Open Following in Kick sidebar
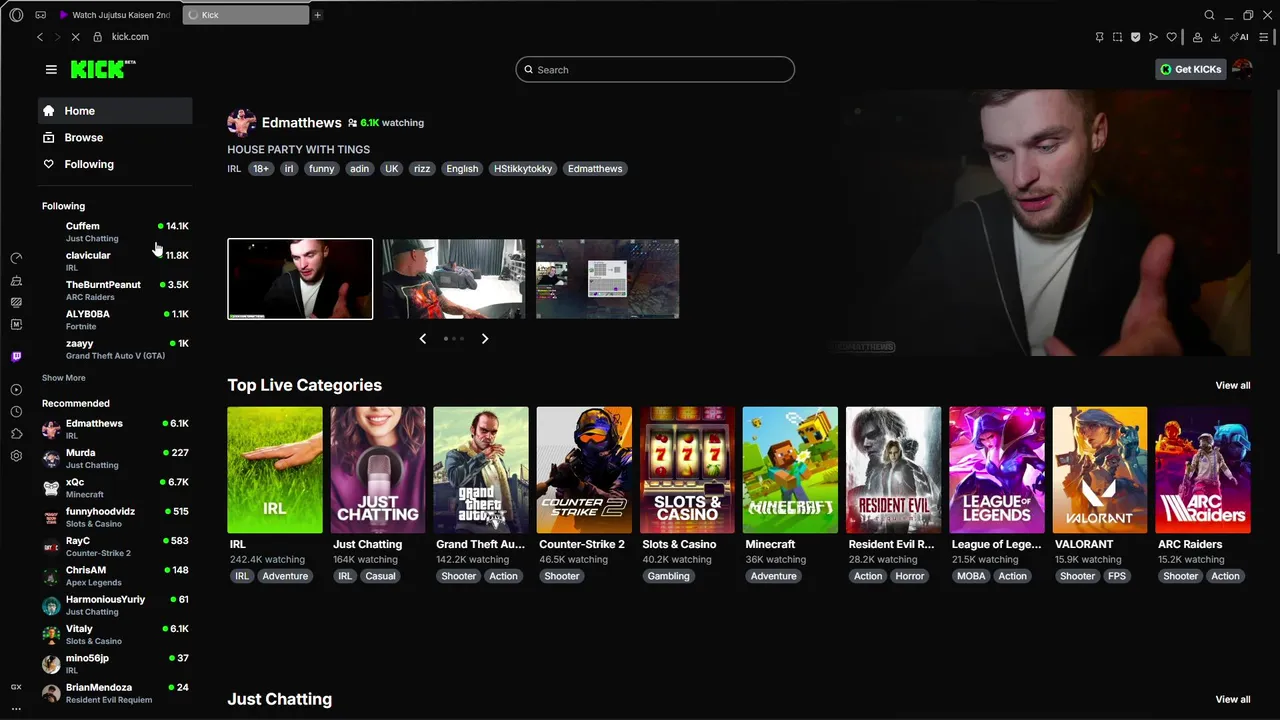Viewport: 1280px width, 720px height. 115,164
